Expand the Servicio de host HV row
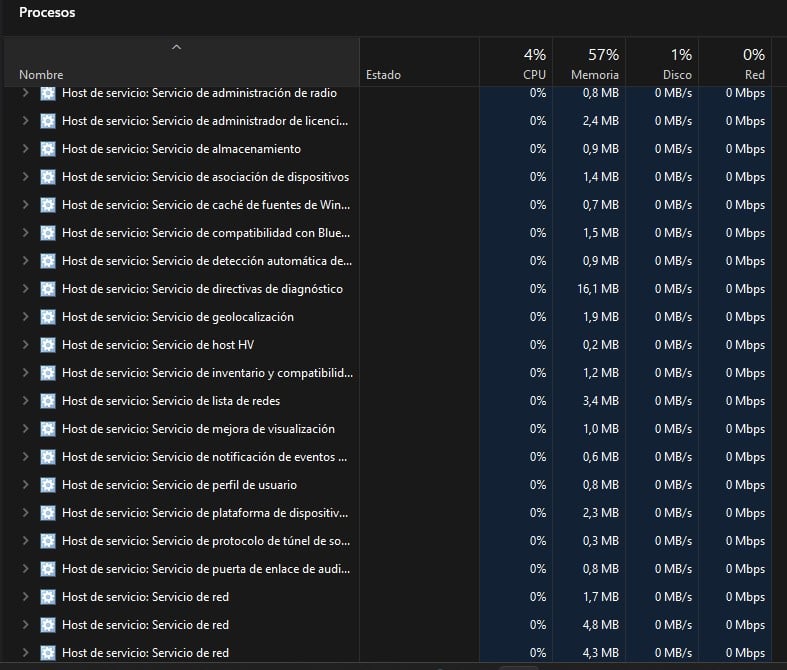 coord(25,345)
